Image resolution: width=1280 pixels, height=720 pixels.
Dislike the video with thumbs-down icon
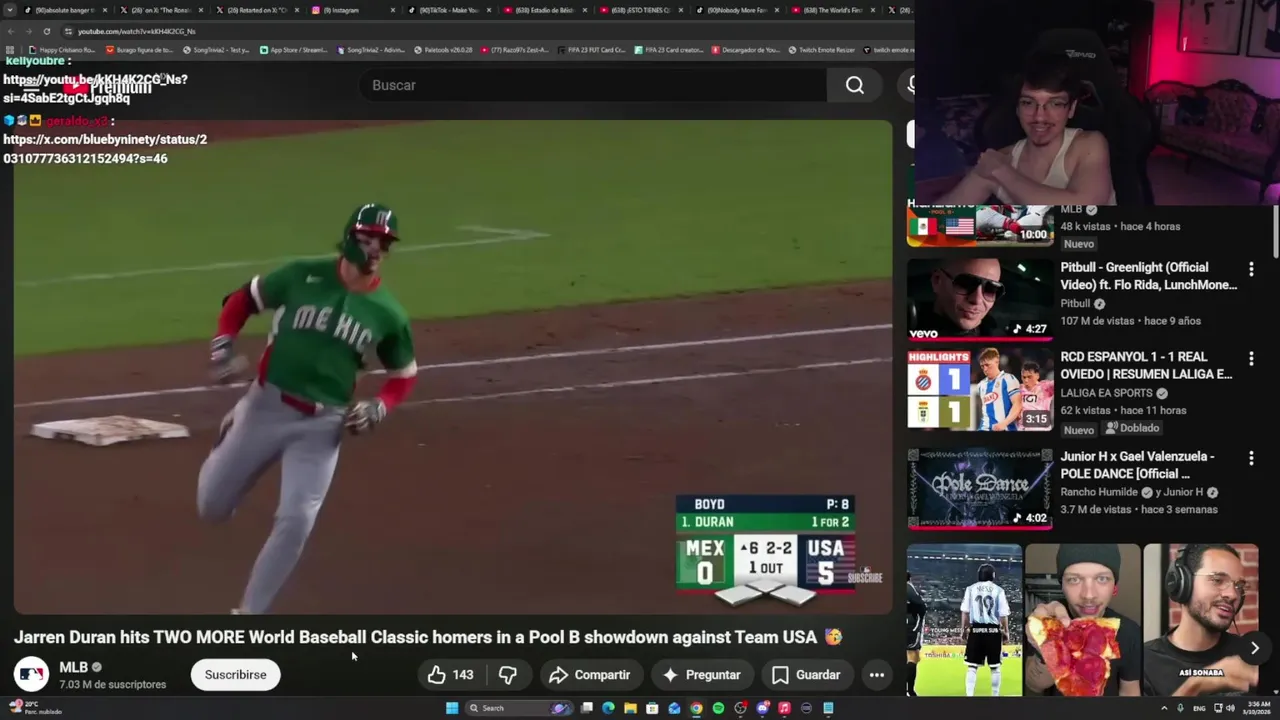[508, 675]
